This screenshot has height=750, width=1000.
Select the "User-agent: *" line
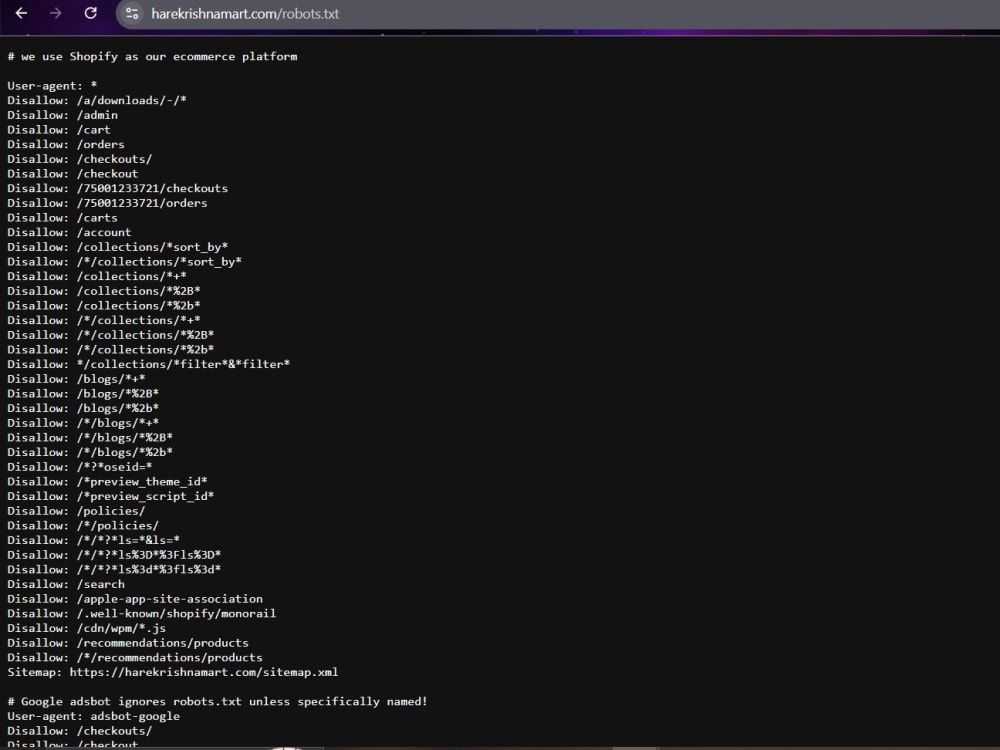pos(52,85)
